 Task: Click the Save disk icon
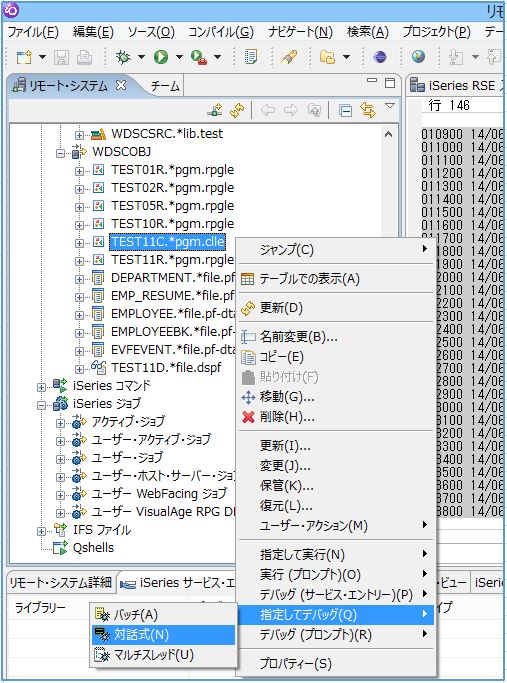(x=61, y=57)
